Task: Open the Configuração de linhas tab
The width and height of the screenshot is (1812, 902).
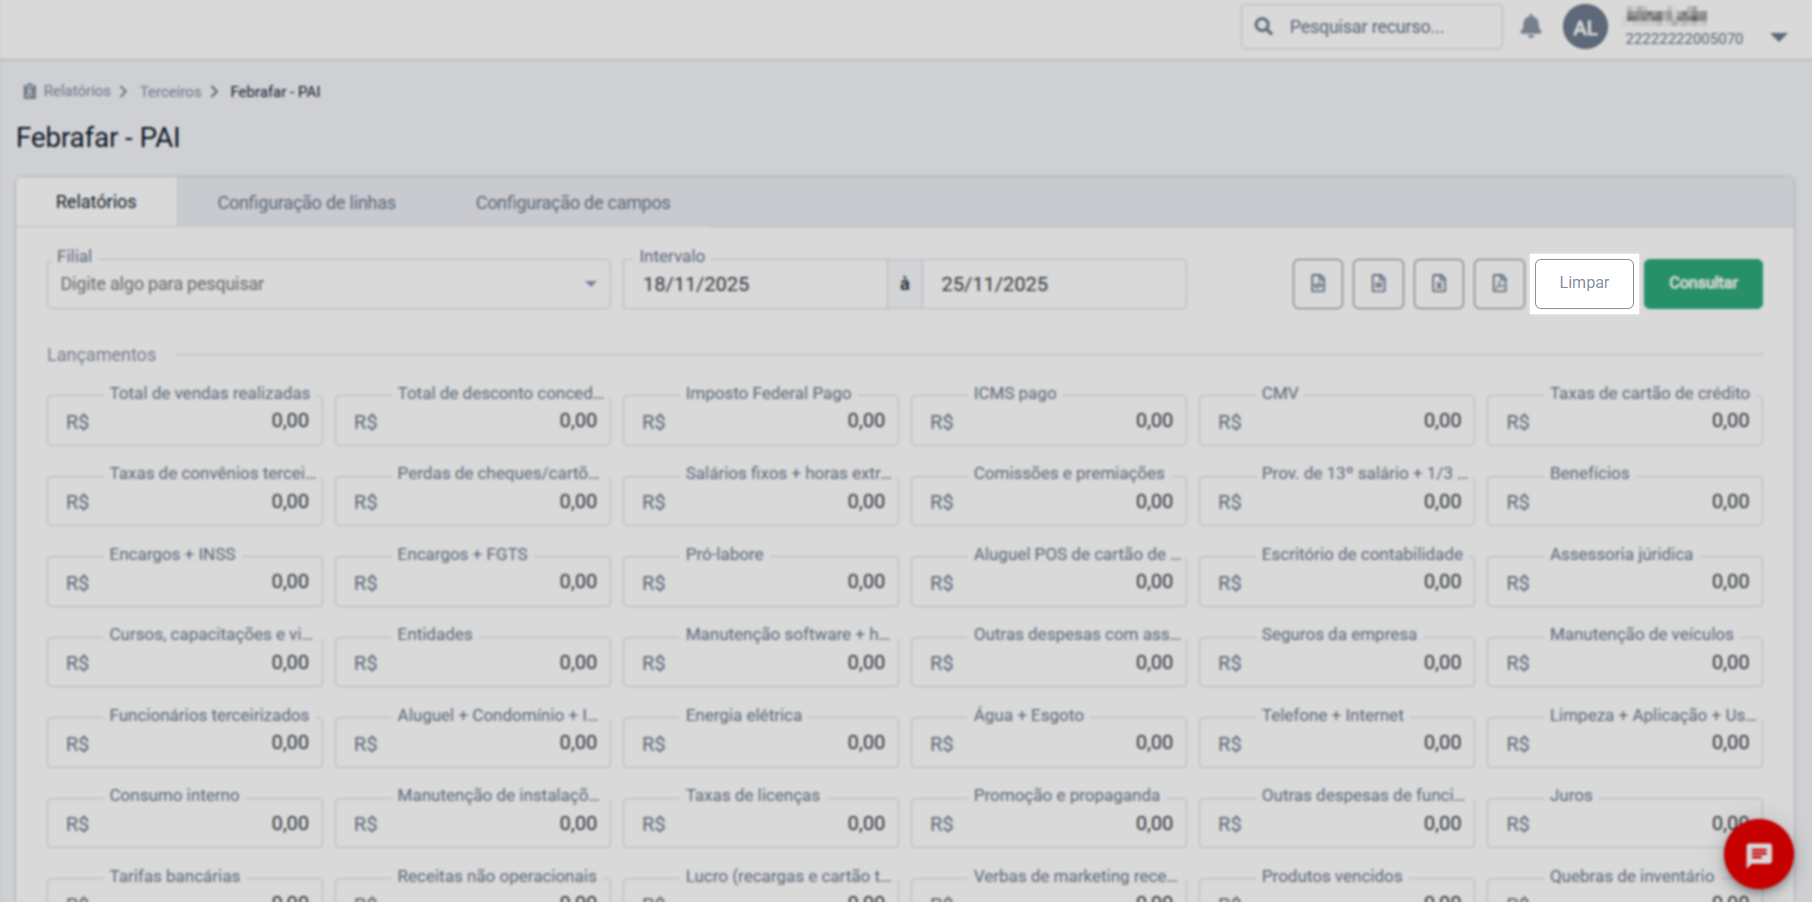Action: [x=306, y=203]
